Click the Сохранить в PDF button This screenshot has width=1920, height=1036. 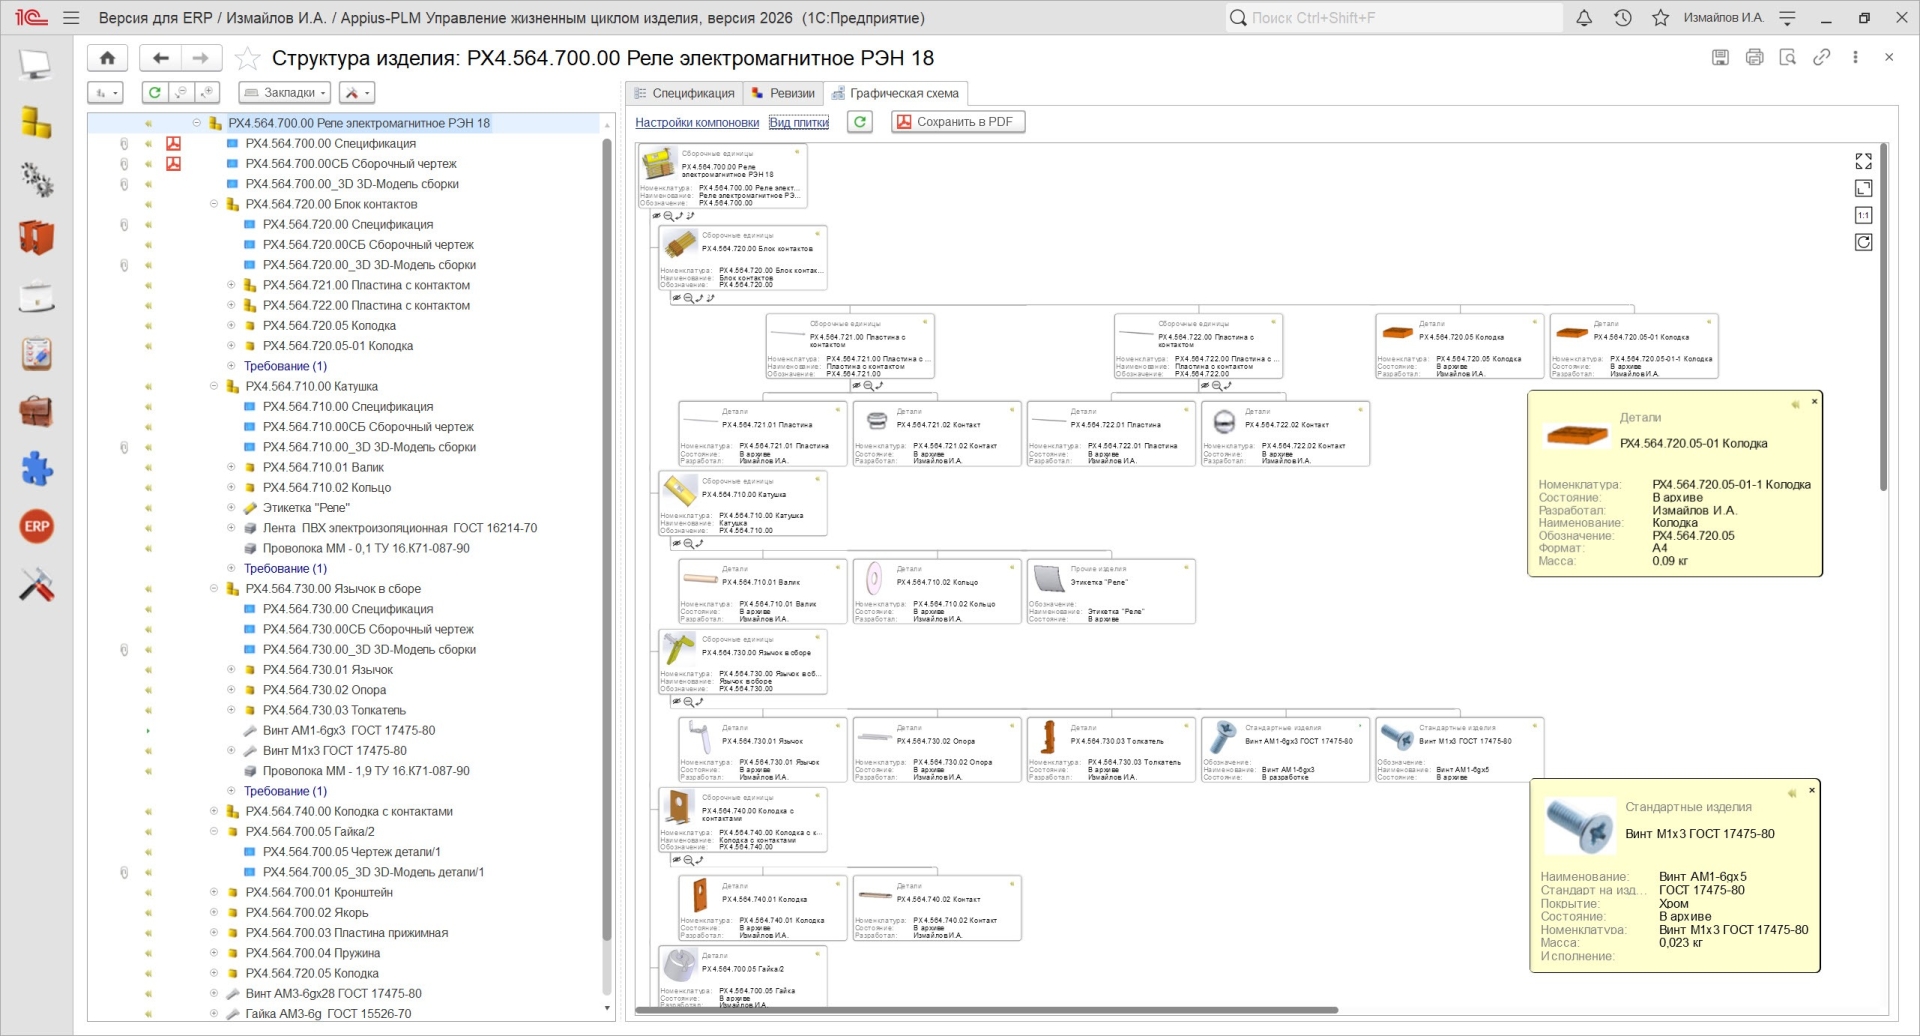point(957,122)
